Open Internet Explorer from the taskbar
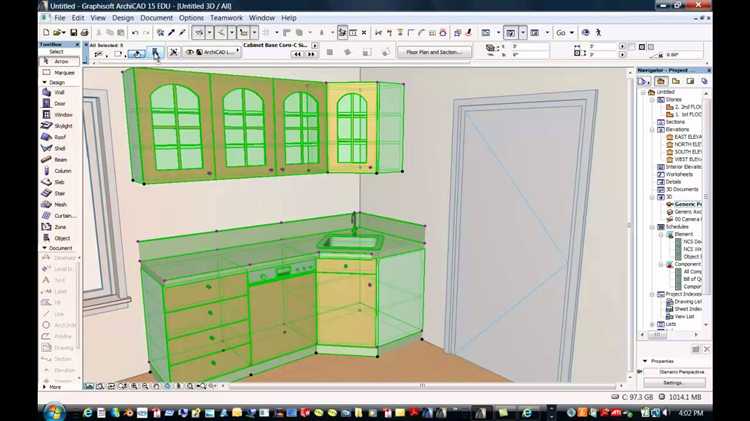 tap(88, 412)
